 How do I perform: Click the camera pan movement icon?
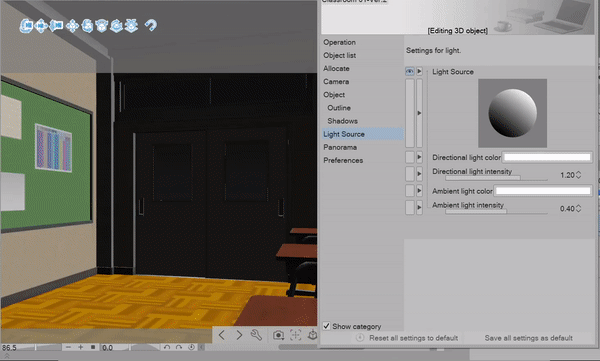(x=41, y=26)
